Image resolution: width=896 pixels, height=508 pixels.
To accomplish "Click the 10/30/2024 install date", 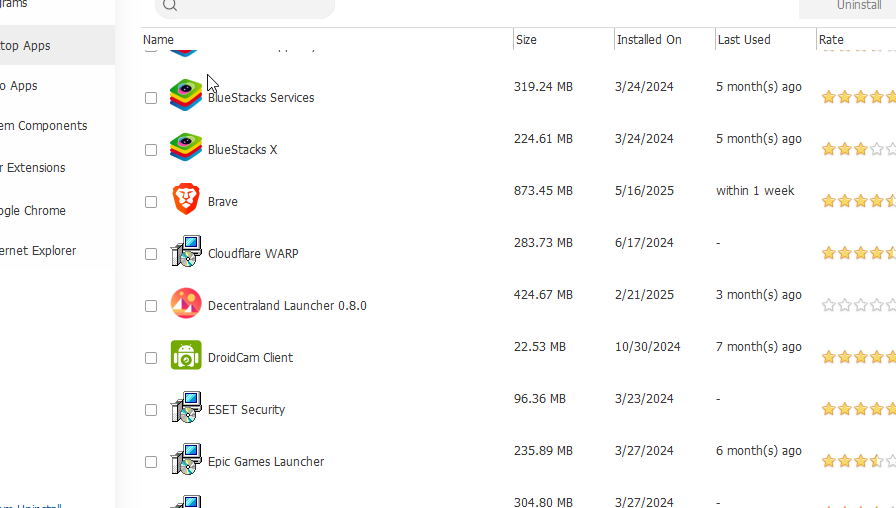I will click(x=648, y=347).
